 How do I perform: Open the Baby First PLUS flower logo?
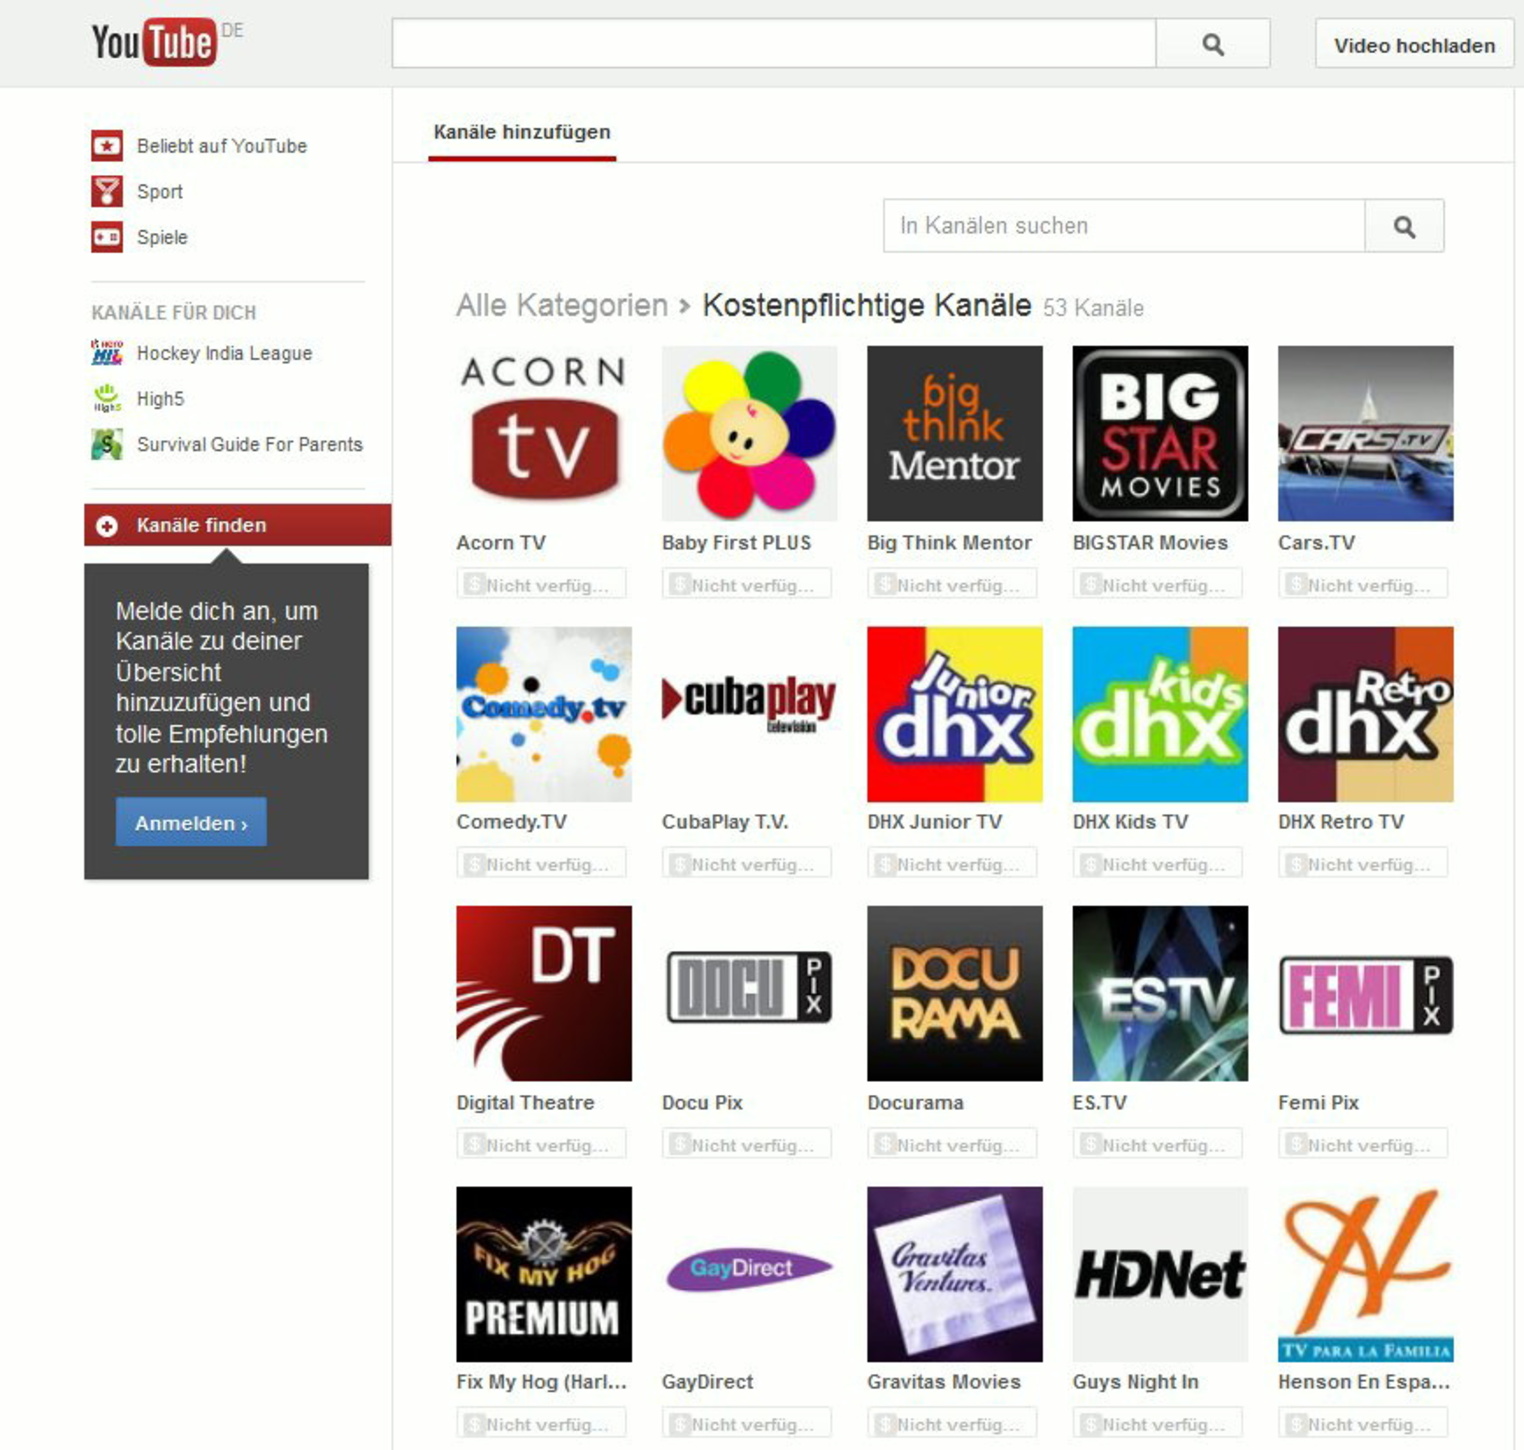tap(749, 433)
